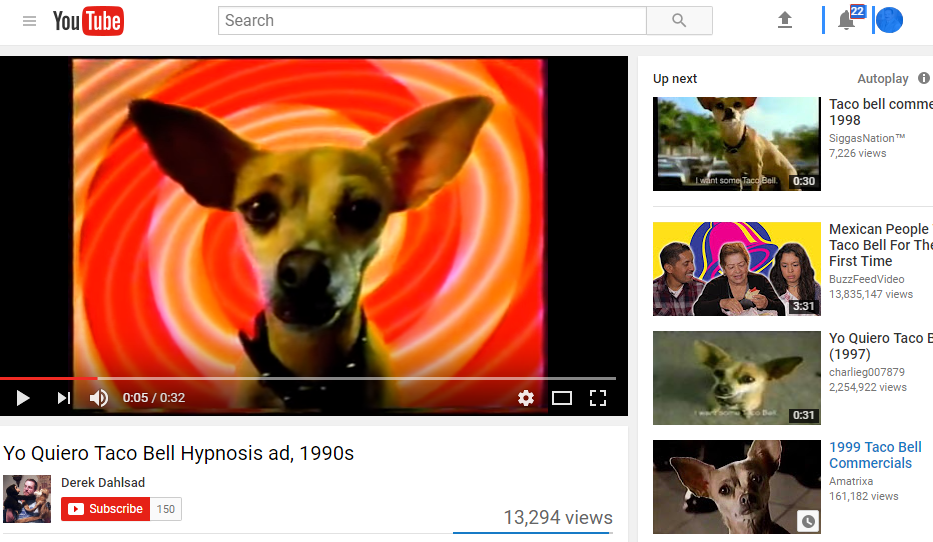Open the player settings gear
933x542 pixels.
[525, 397]
